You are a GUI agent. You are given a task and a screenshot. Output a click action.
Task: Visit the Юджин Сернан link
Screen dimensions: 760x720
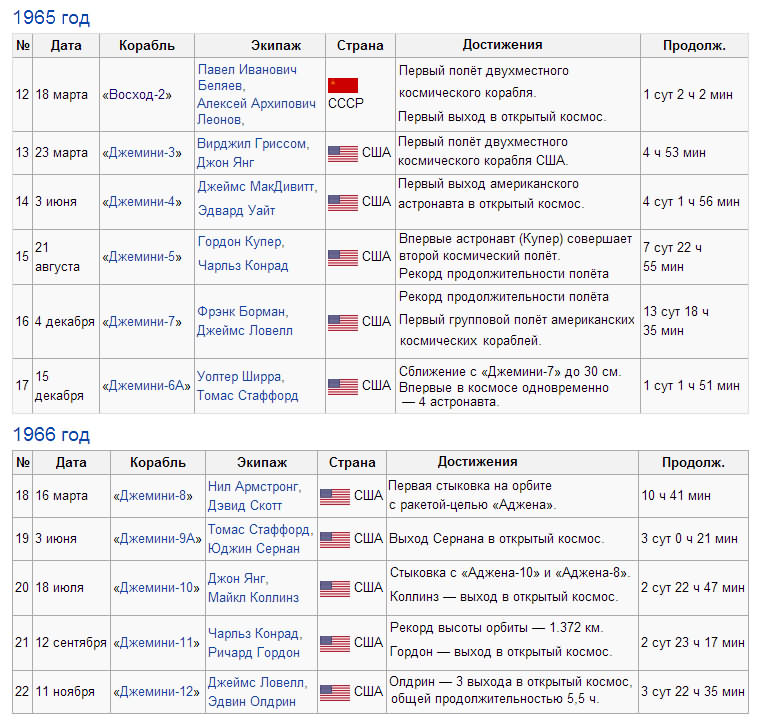click(253, 548)
